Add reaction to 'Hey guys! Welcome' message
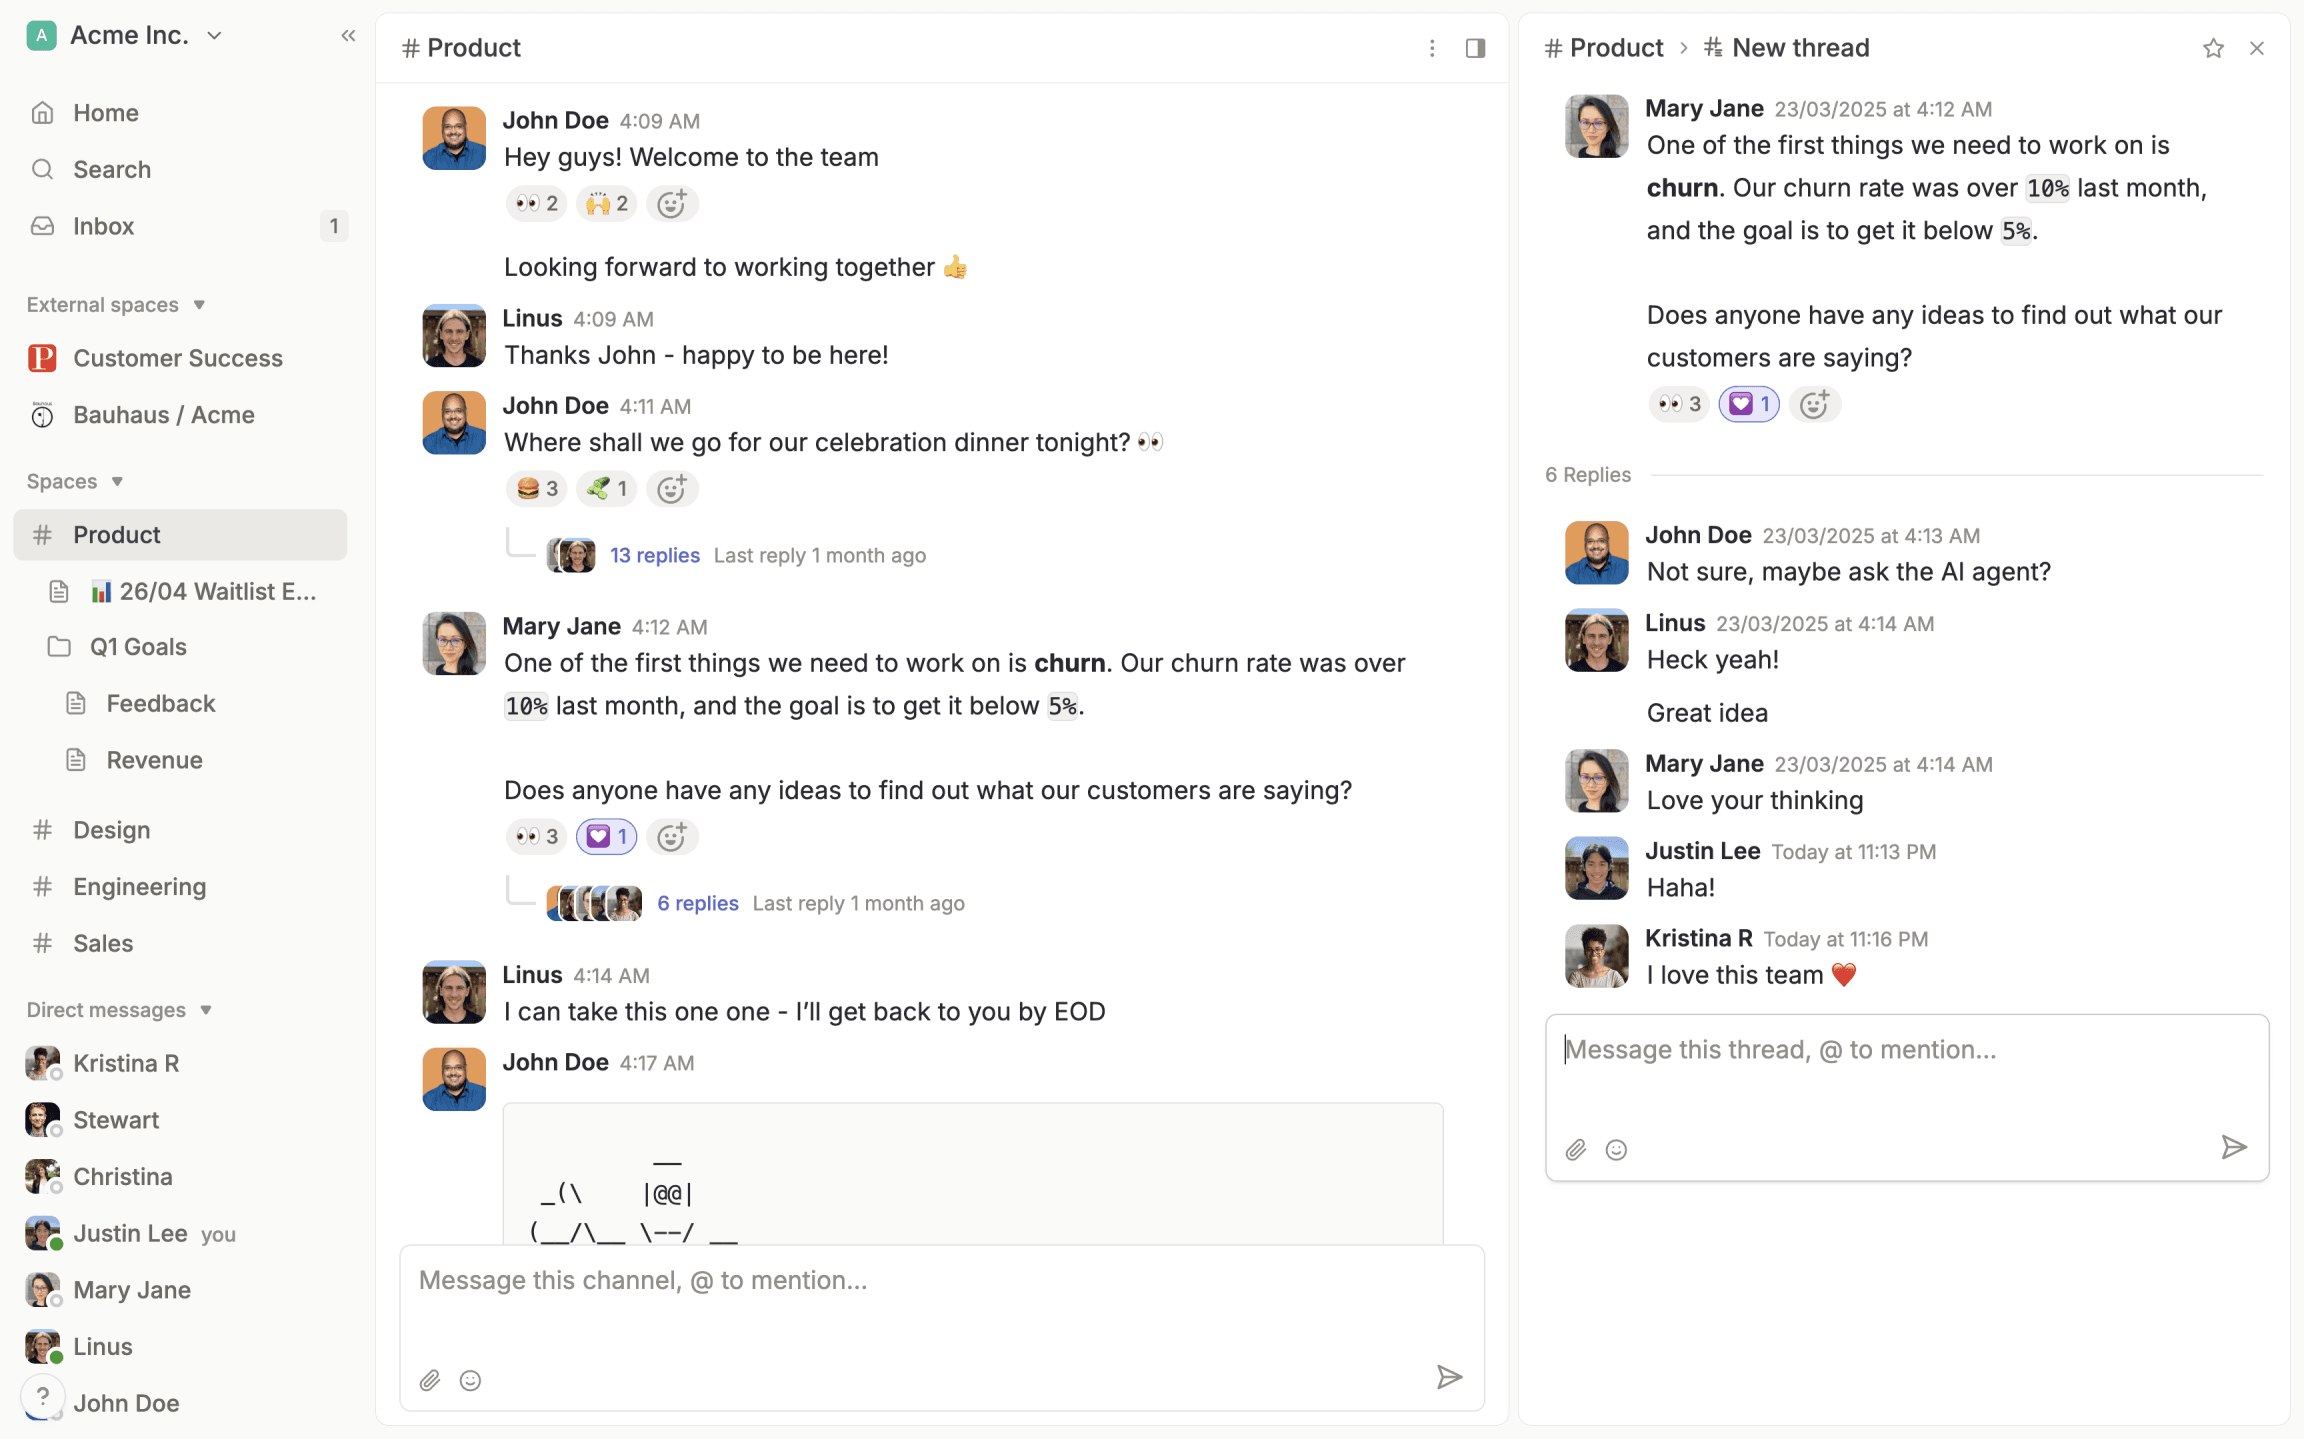2304x1439 pixels. coord(671,204)
